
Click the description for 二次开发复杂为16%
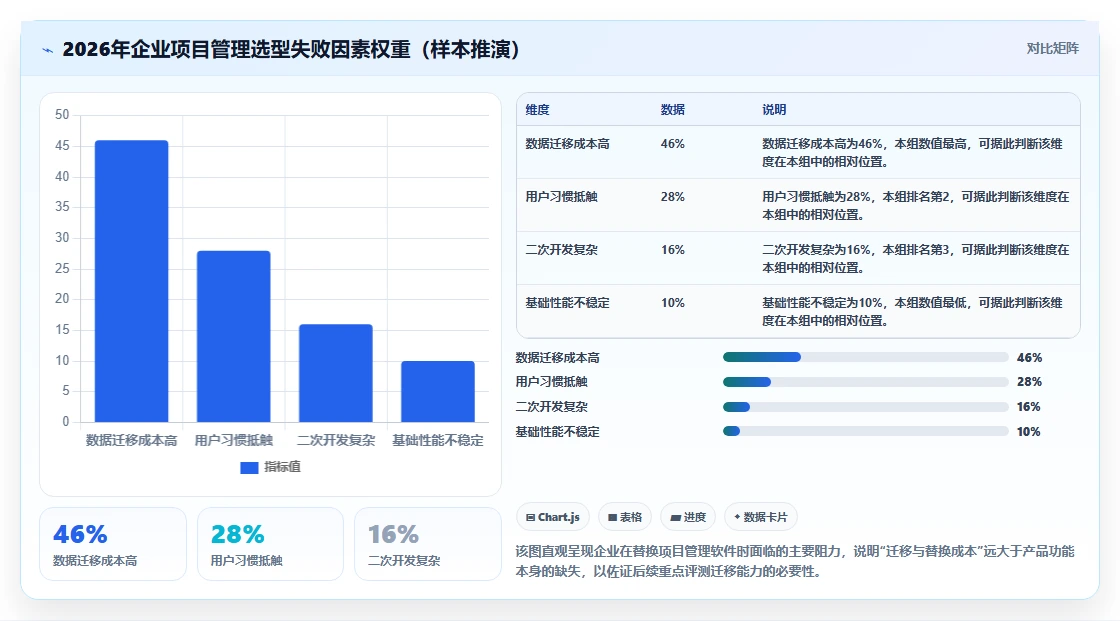click(x=915, y=259)
